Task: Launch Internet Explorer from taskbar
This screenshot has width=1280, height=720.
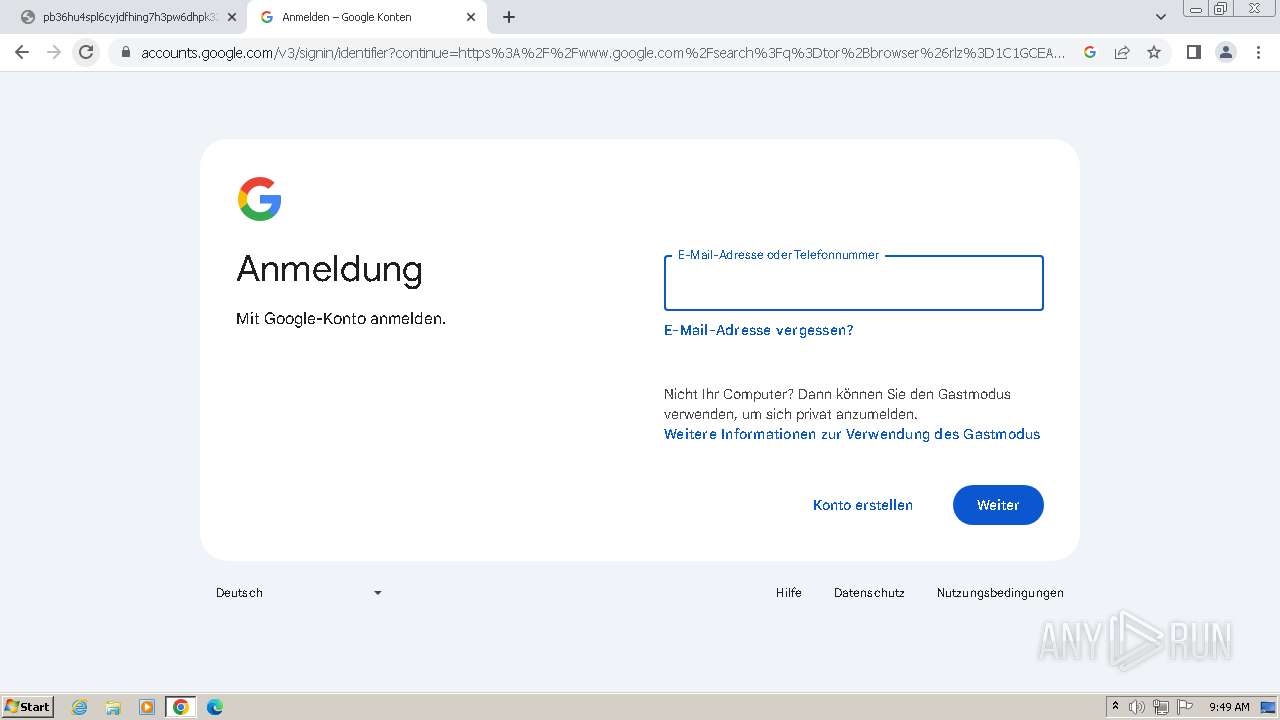Action: [x=80, y=707]
